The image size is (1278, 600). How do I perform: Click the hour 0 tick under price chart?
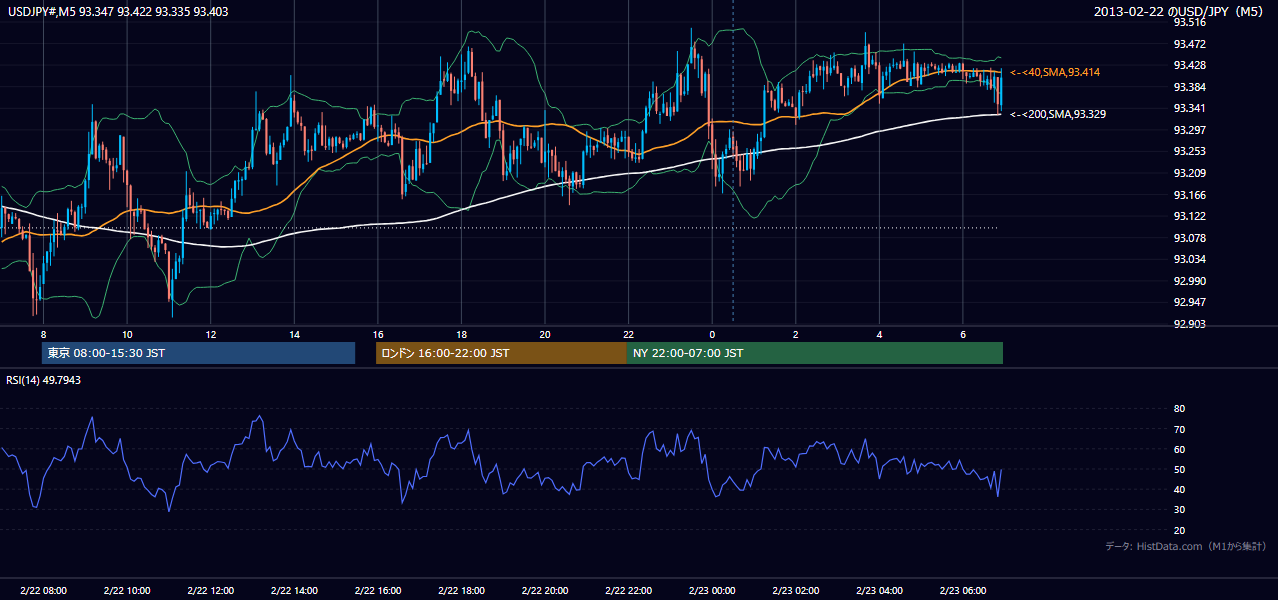pos(712,334)
